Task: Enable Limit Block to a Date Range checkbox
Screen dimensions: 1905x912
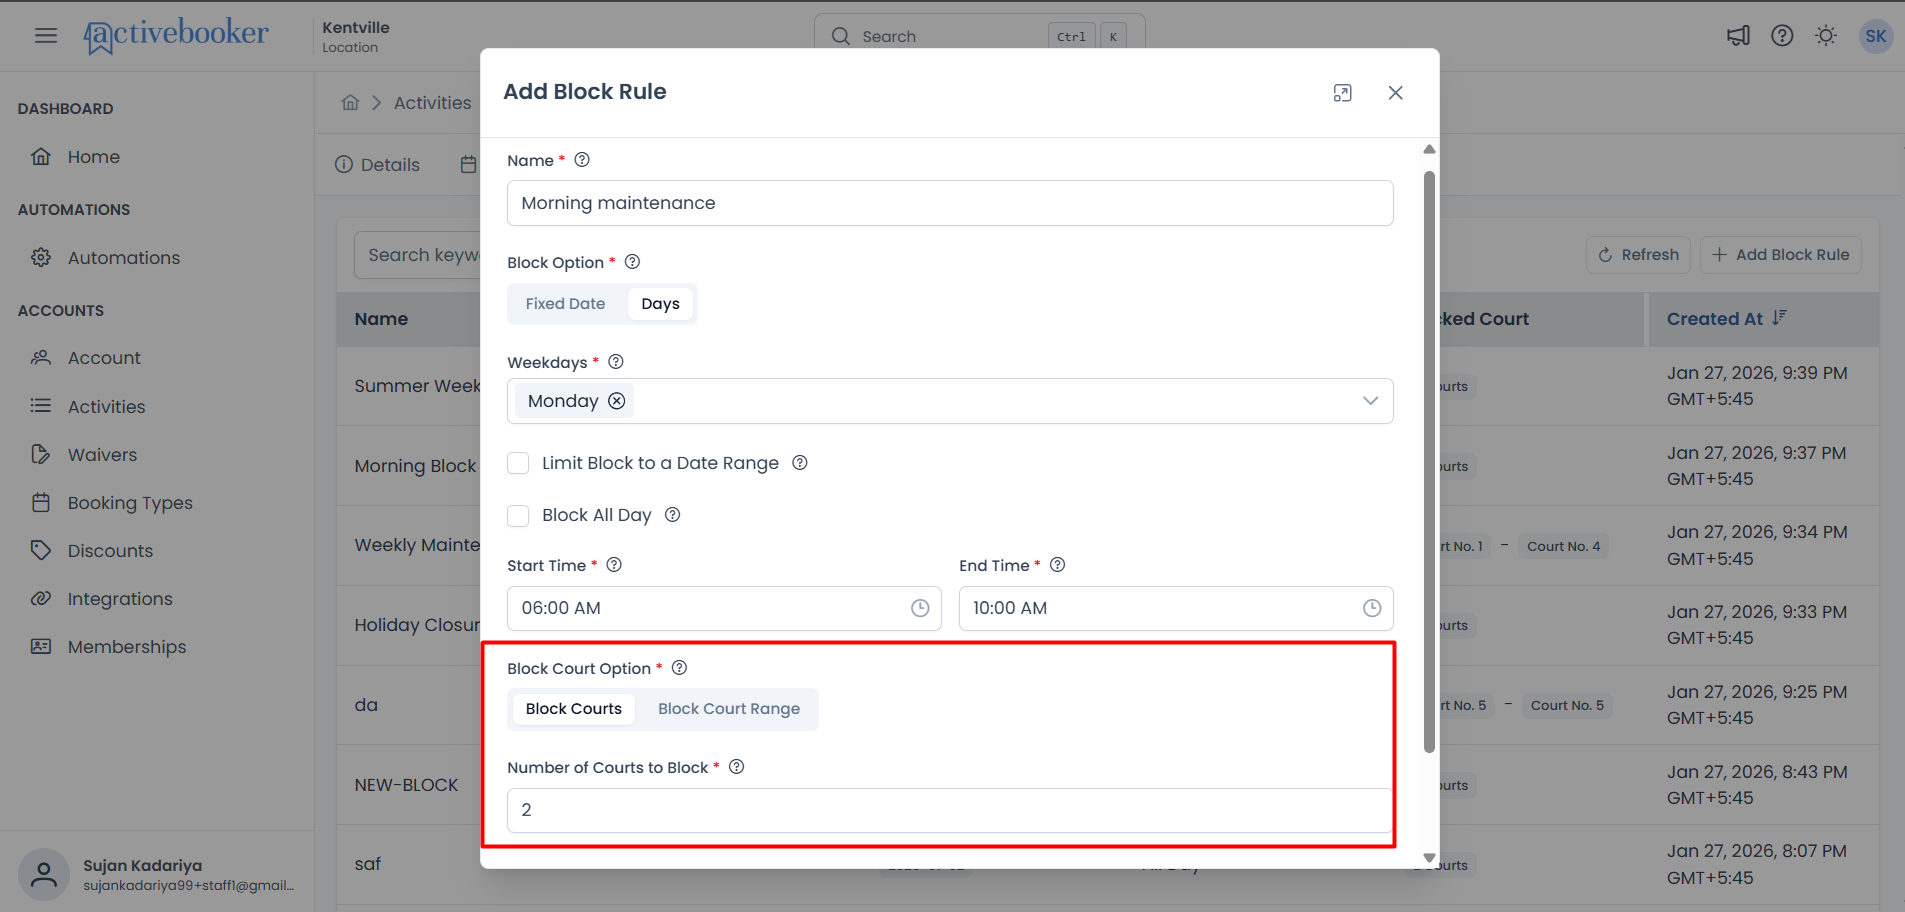Action: [x=518, y=463]
